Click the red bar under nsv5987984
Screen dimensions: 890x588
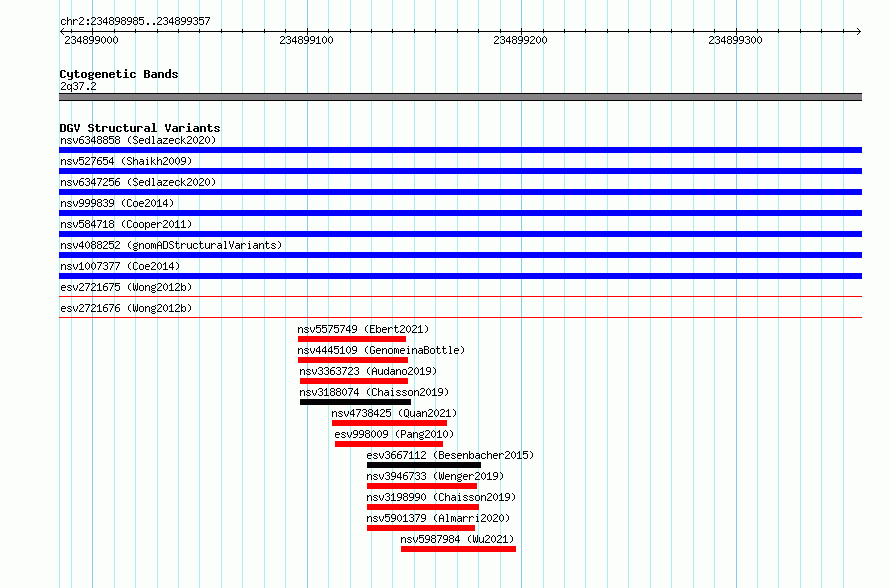coord(459,549)
